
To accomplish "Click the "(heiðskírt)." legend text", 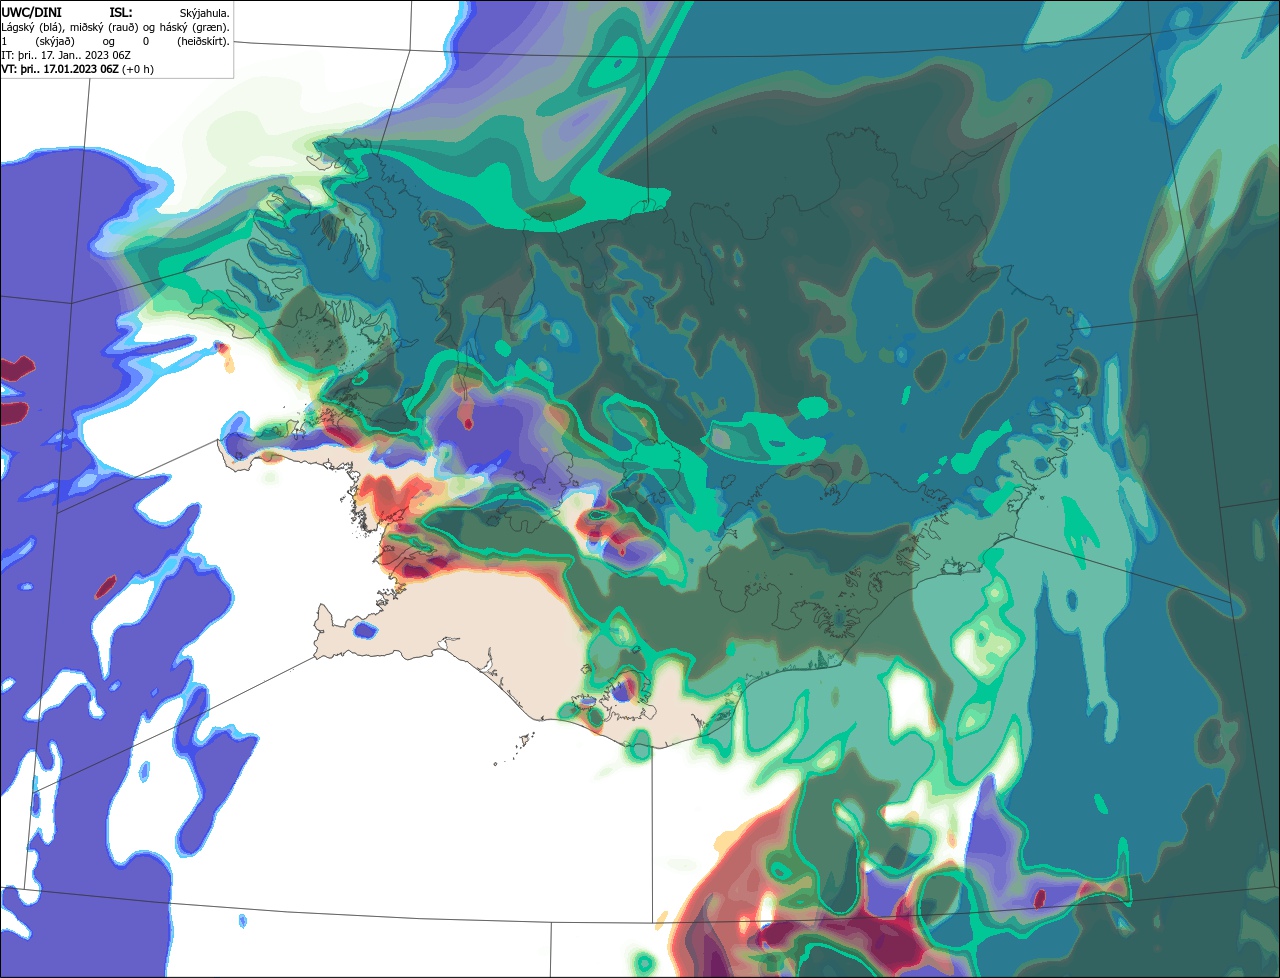I will pyautogui.click(x=203, y=42).
